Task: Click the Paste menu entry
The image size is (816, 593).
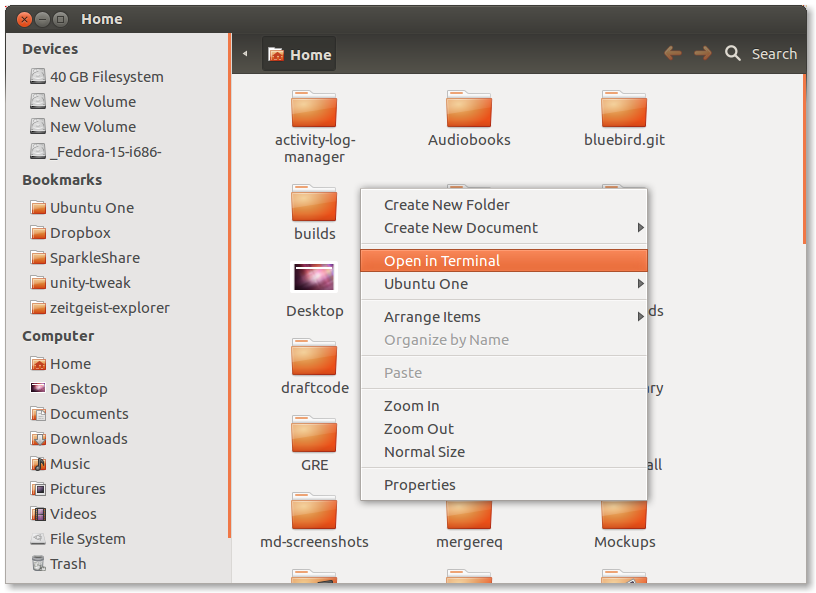Action: pos(504,373)
